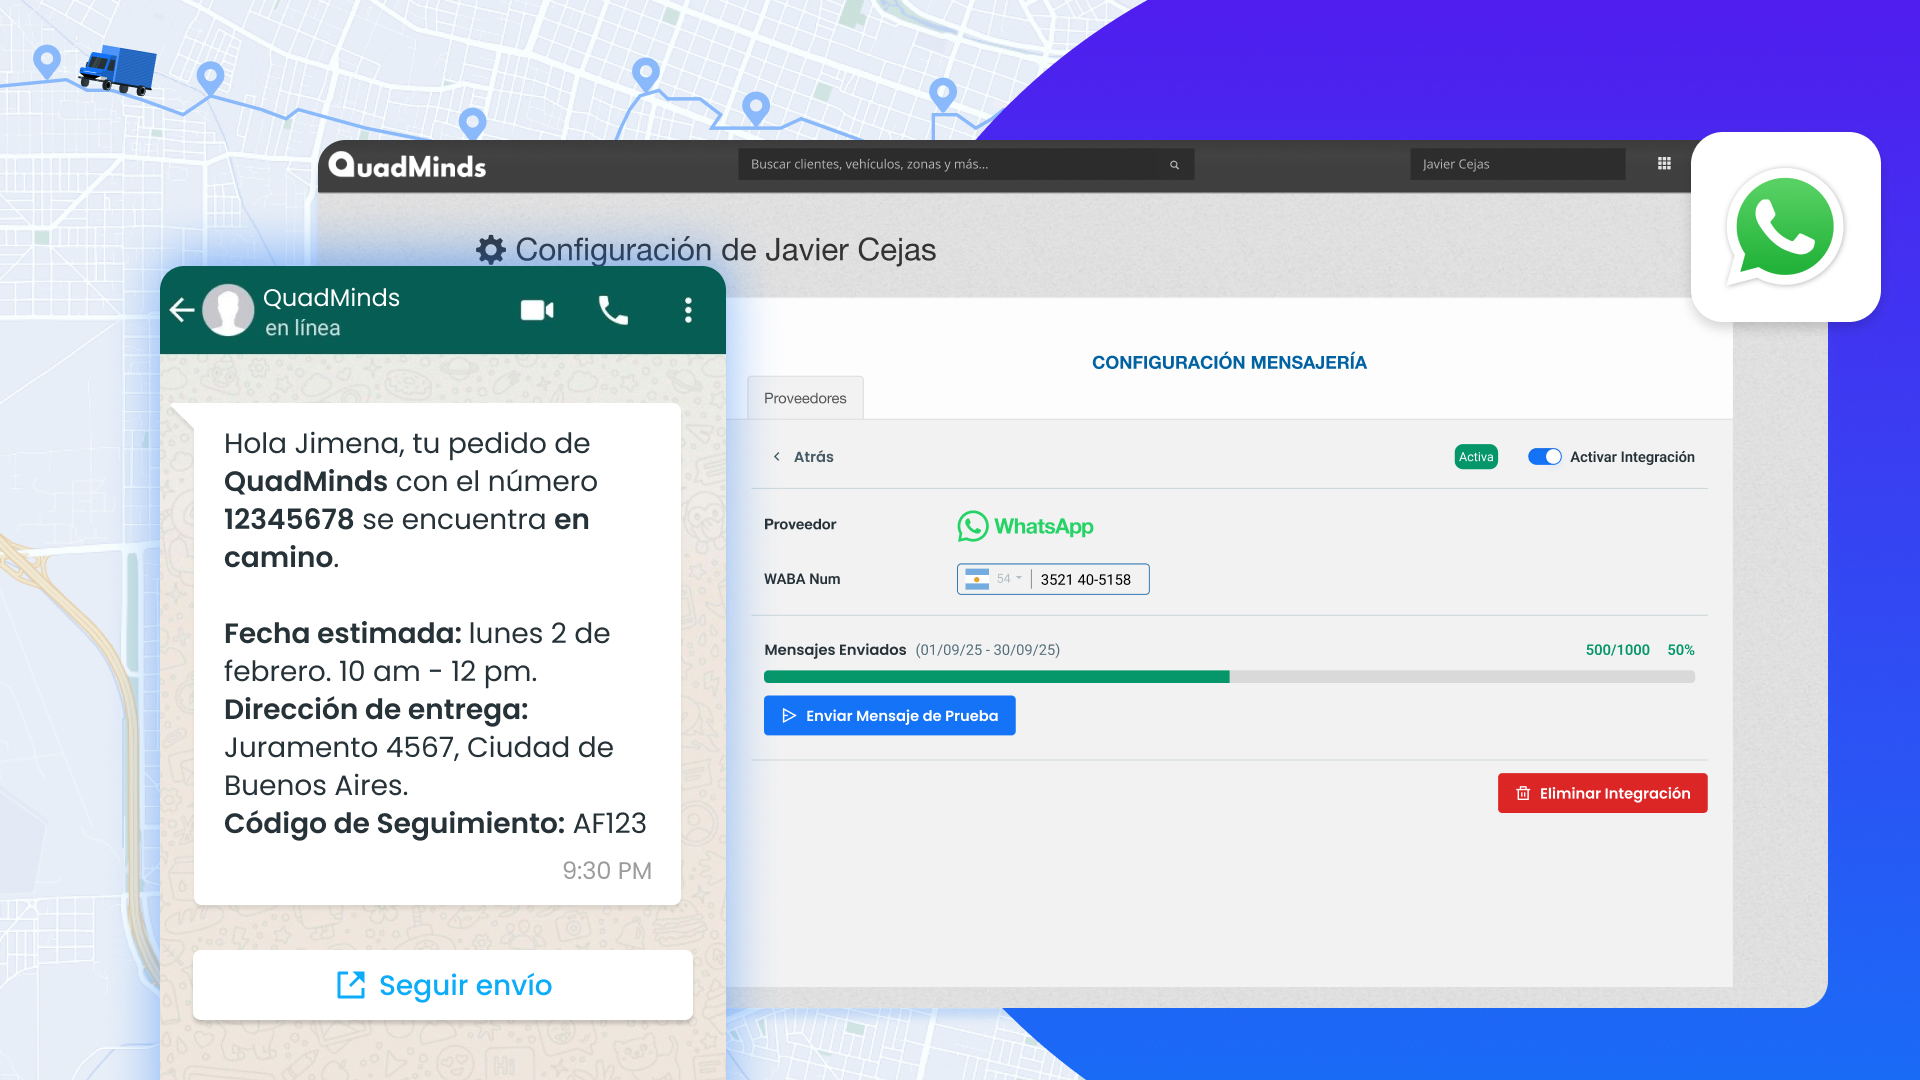Click the 50% usage value
This screenshot has height=1080, width=1920.
click(x=1681, y=650)
